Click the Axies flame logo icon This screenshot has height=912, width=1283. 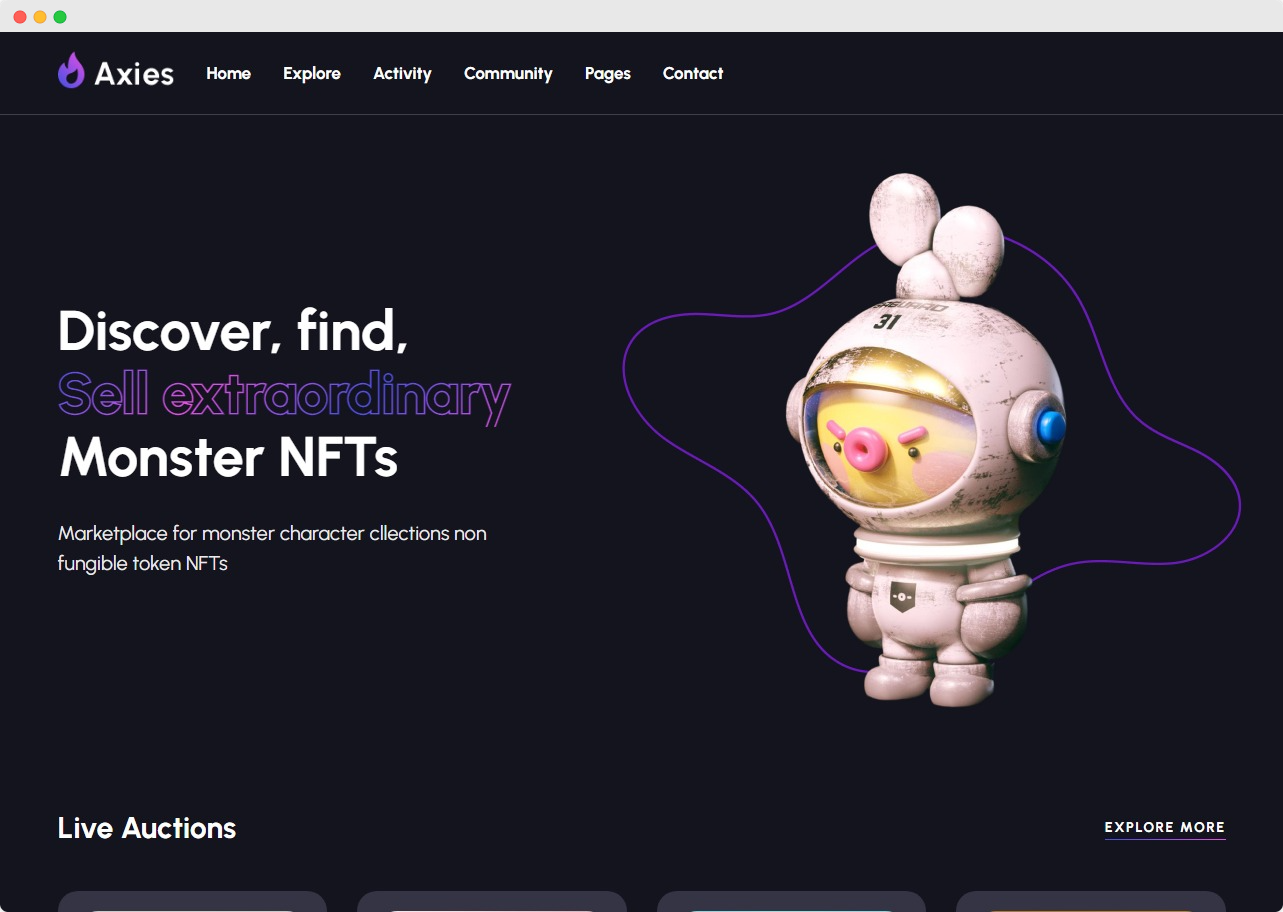click(71, 71)
